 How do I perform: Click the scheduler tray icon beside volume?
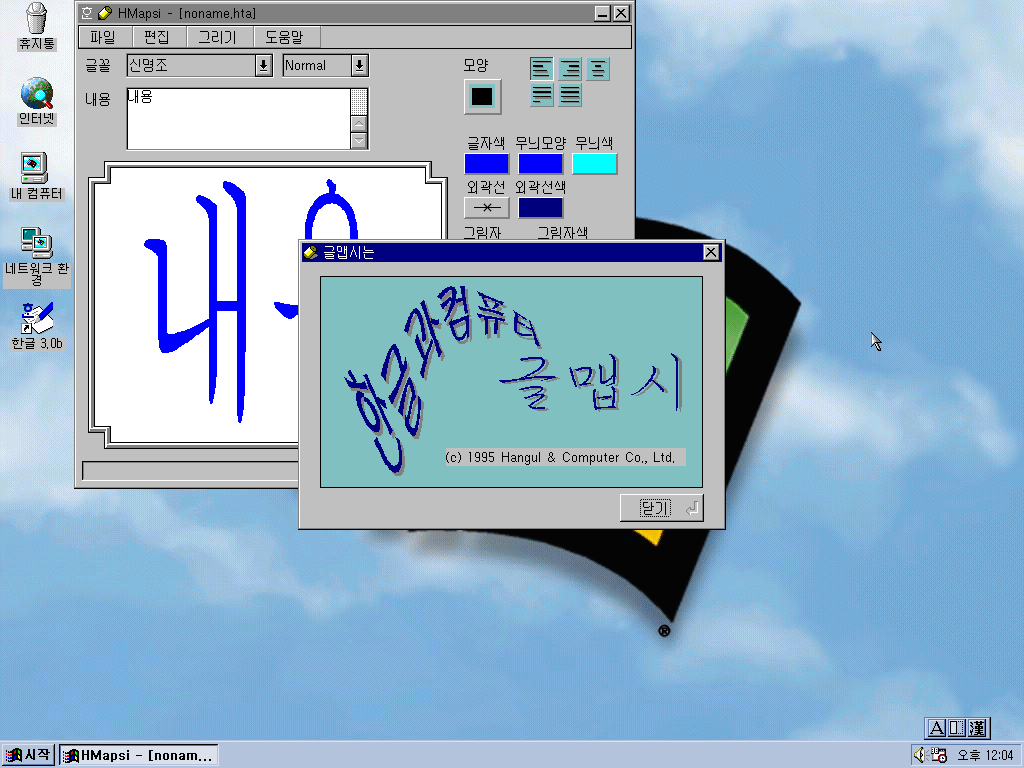[x=939, y=755]
